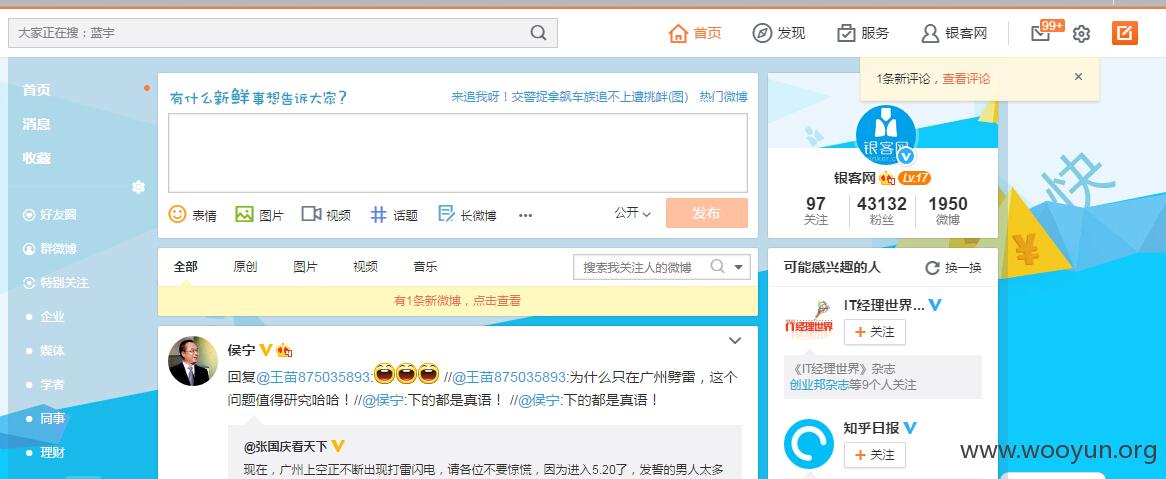
Task: Open 侯宁's avatar thumbnail
Action: (x=193, y=361)
